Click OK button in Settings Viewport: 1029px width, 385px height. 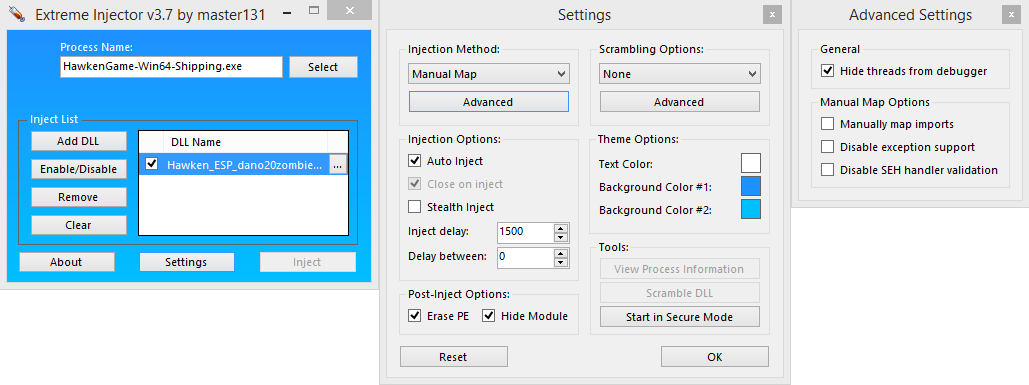[x=715, y=357]
